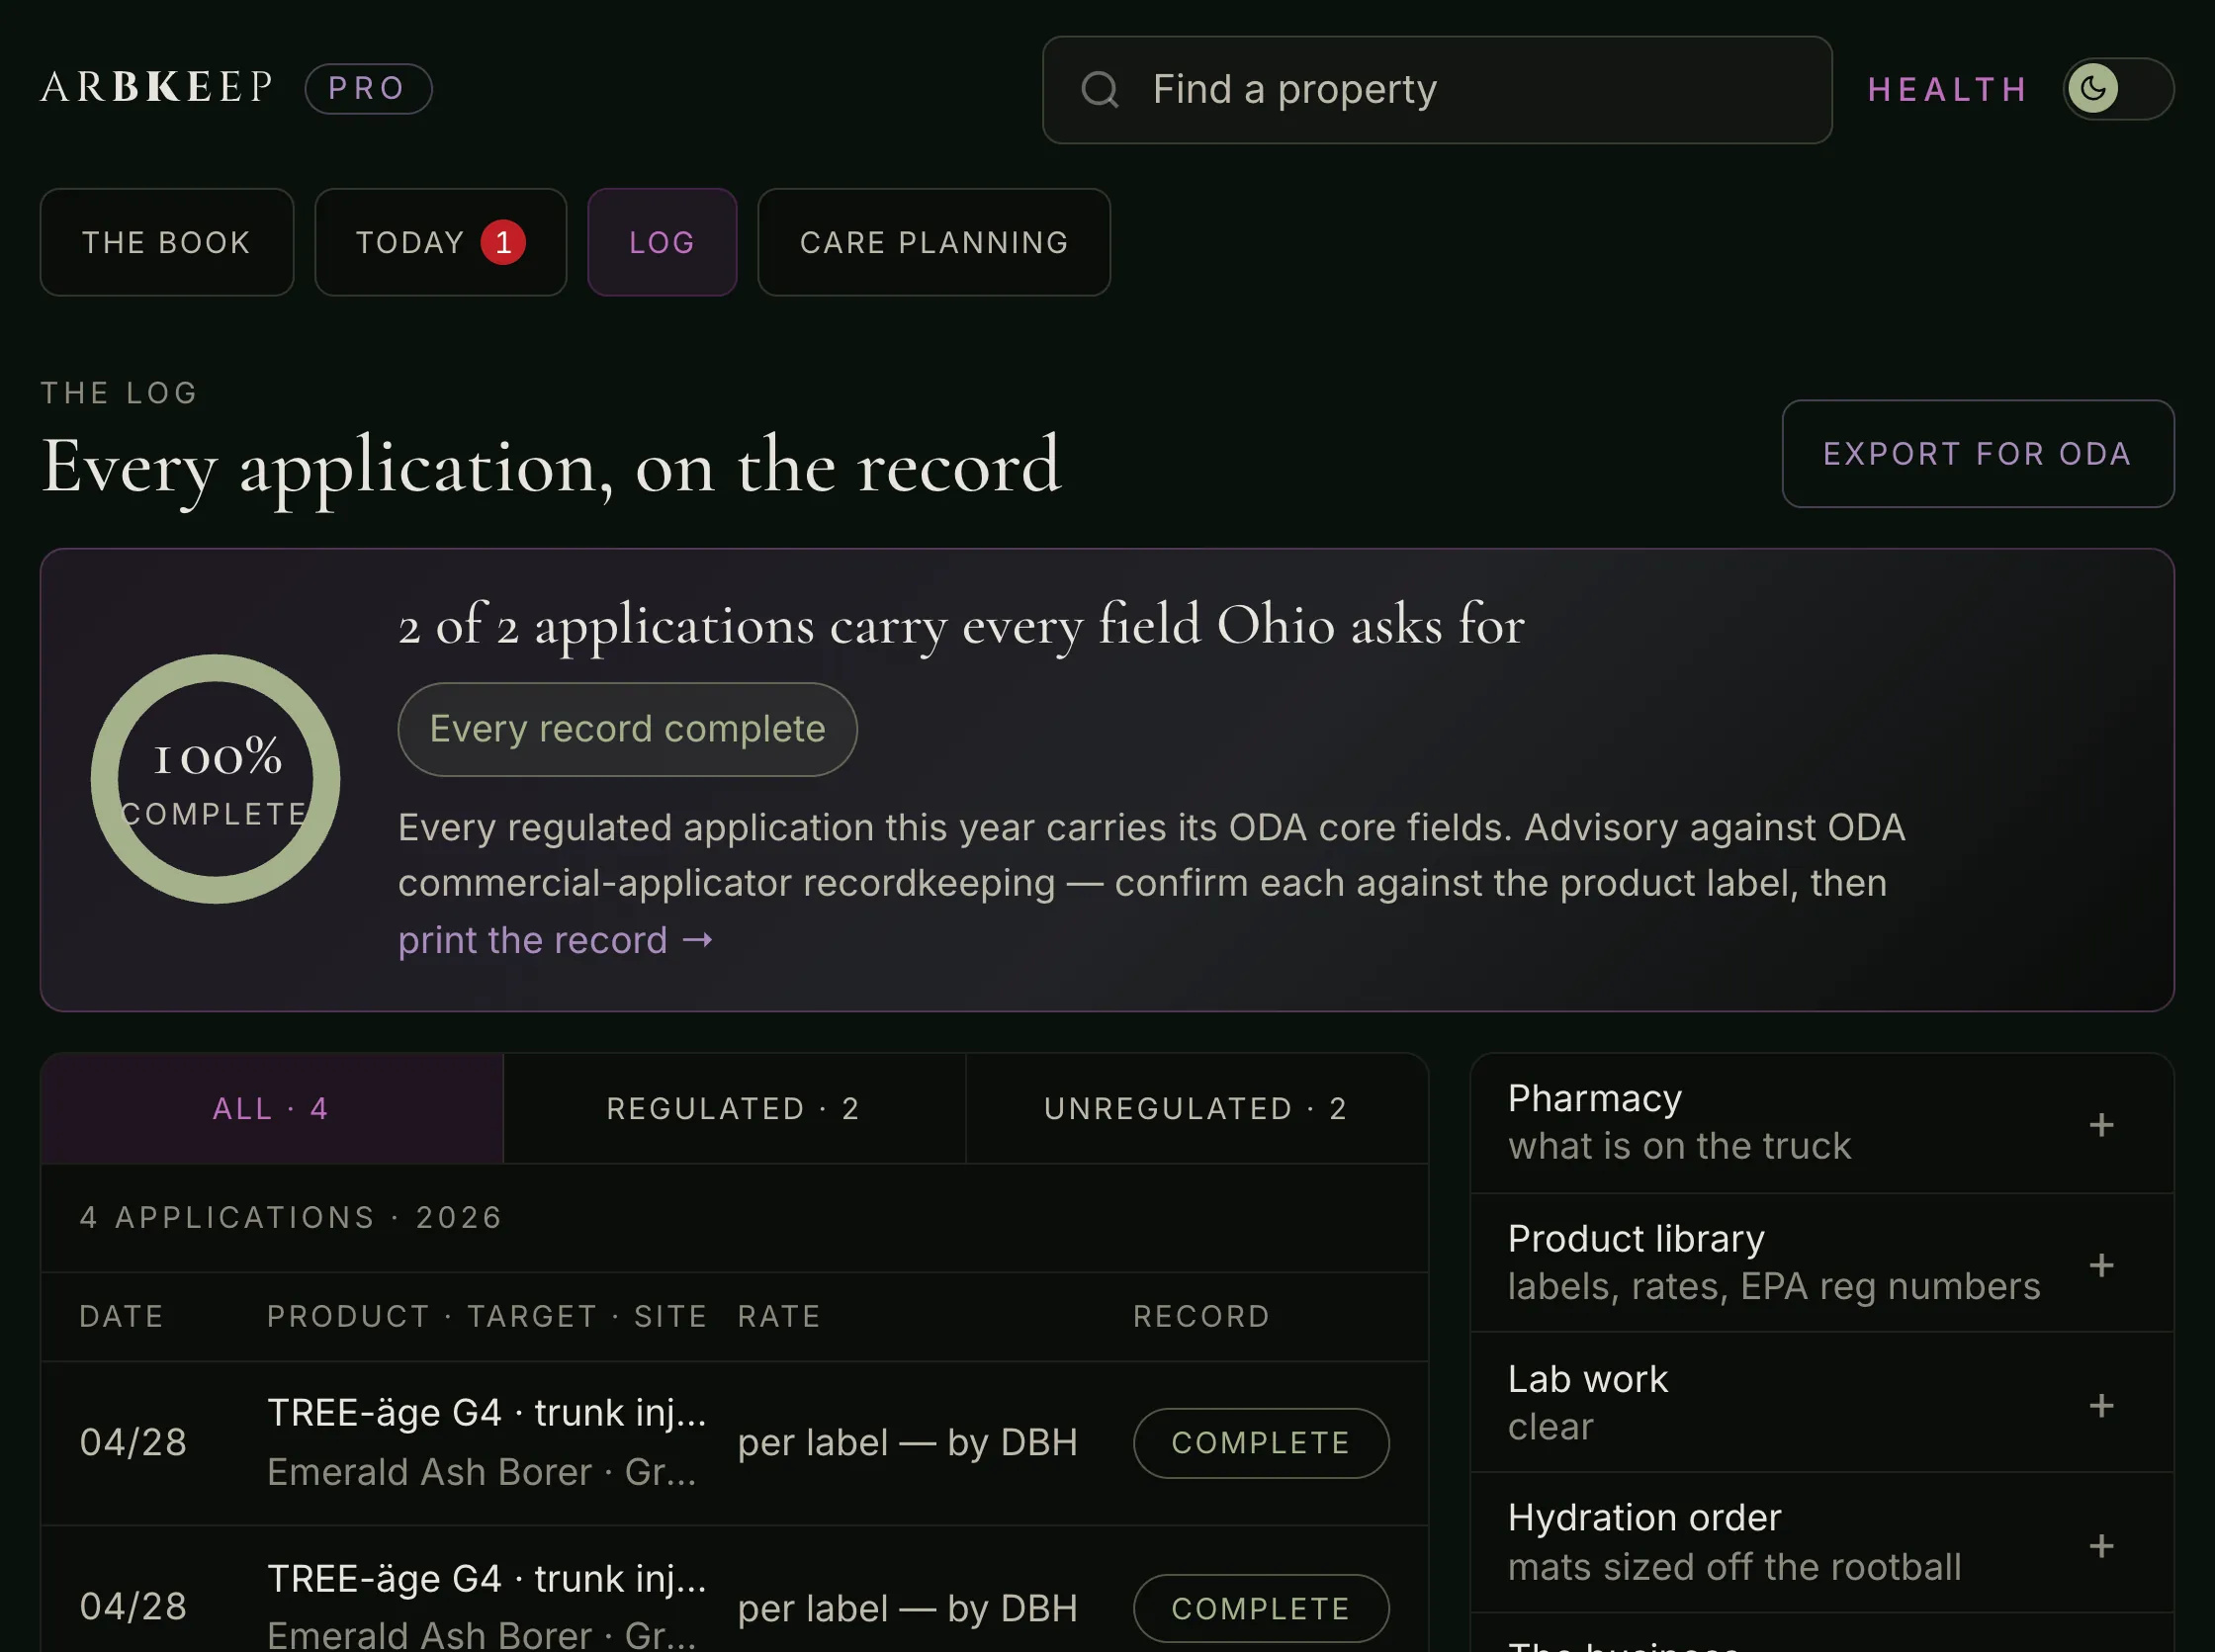The width and height of the screenshot is (2215, 1652).
Task: Click the Find a property search field
Action: (1437, 90)
